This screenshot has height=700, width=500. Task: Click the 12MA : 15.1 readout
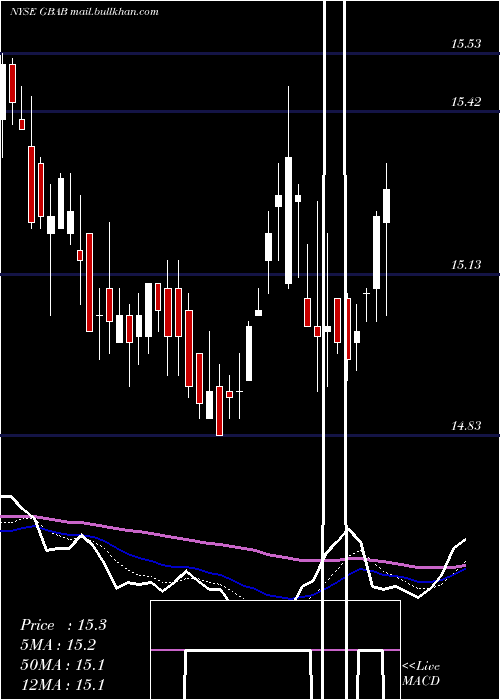(62, 684)
